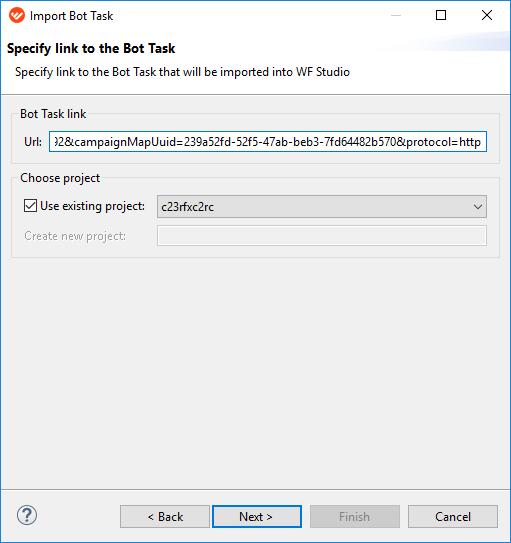
Task: Return with the Back button
Action: pyautogui.click(x=165, y=516)
